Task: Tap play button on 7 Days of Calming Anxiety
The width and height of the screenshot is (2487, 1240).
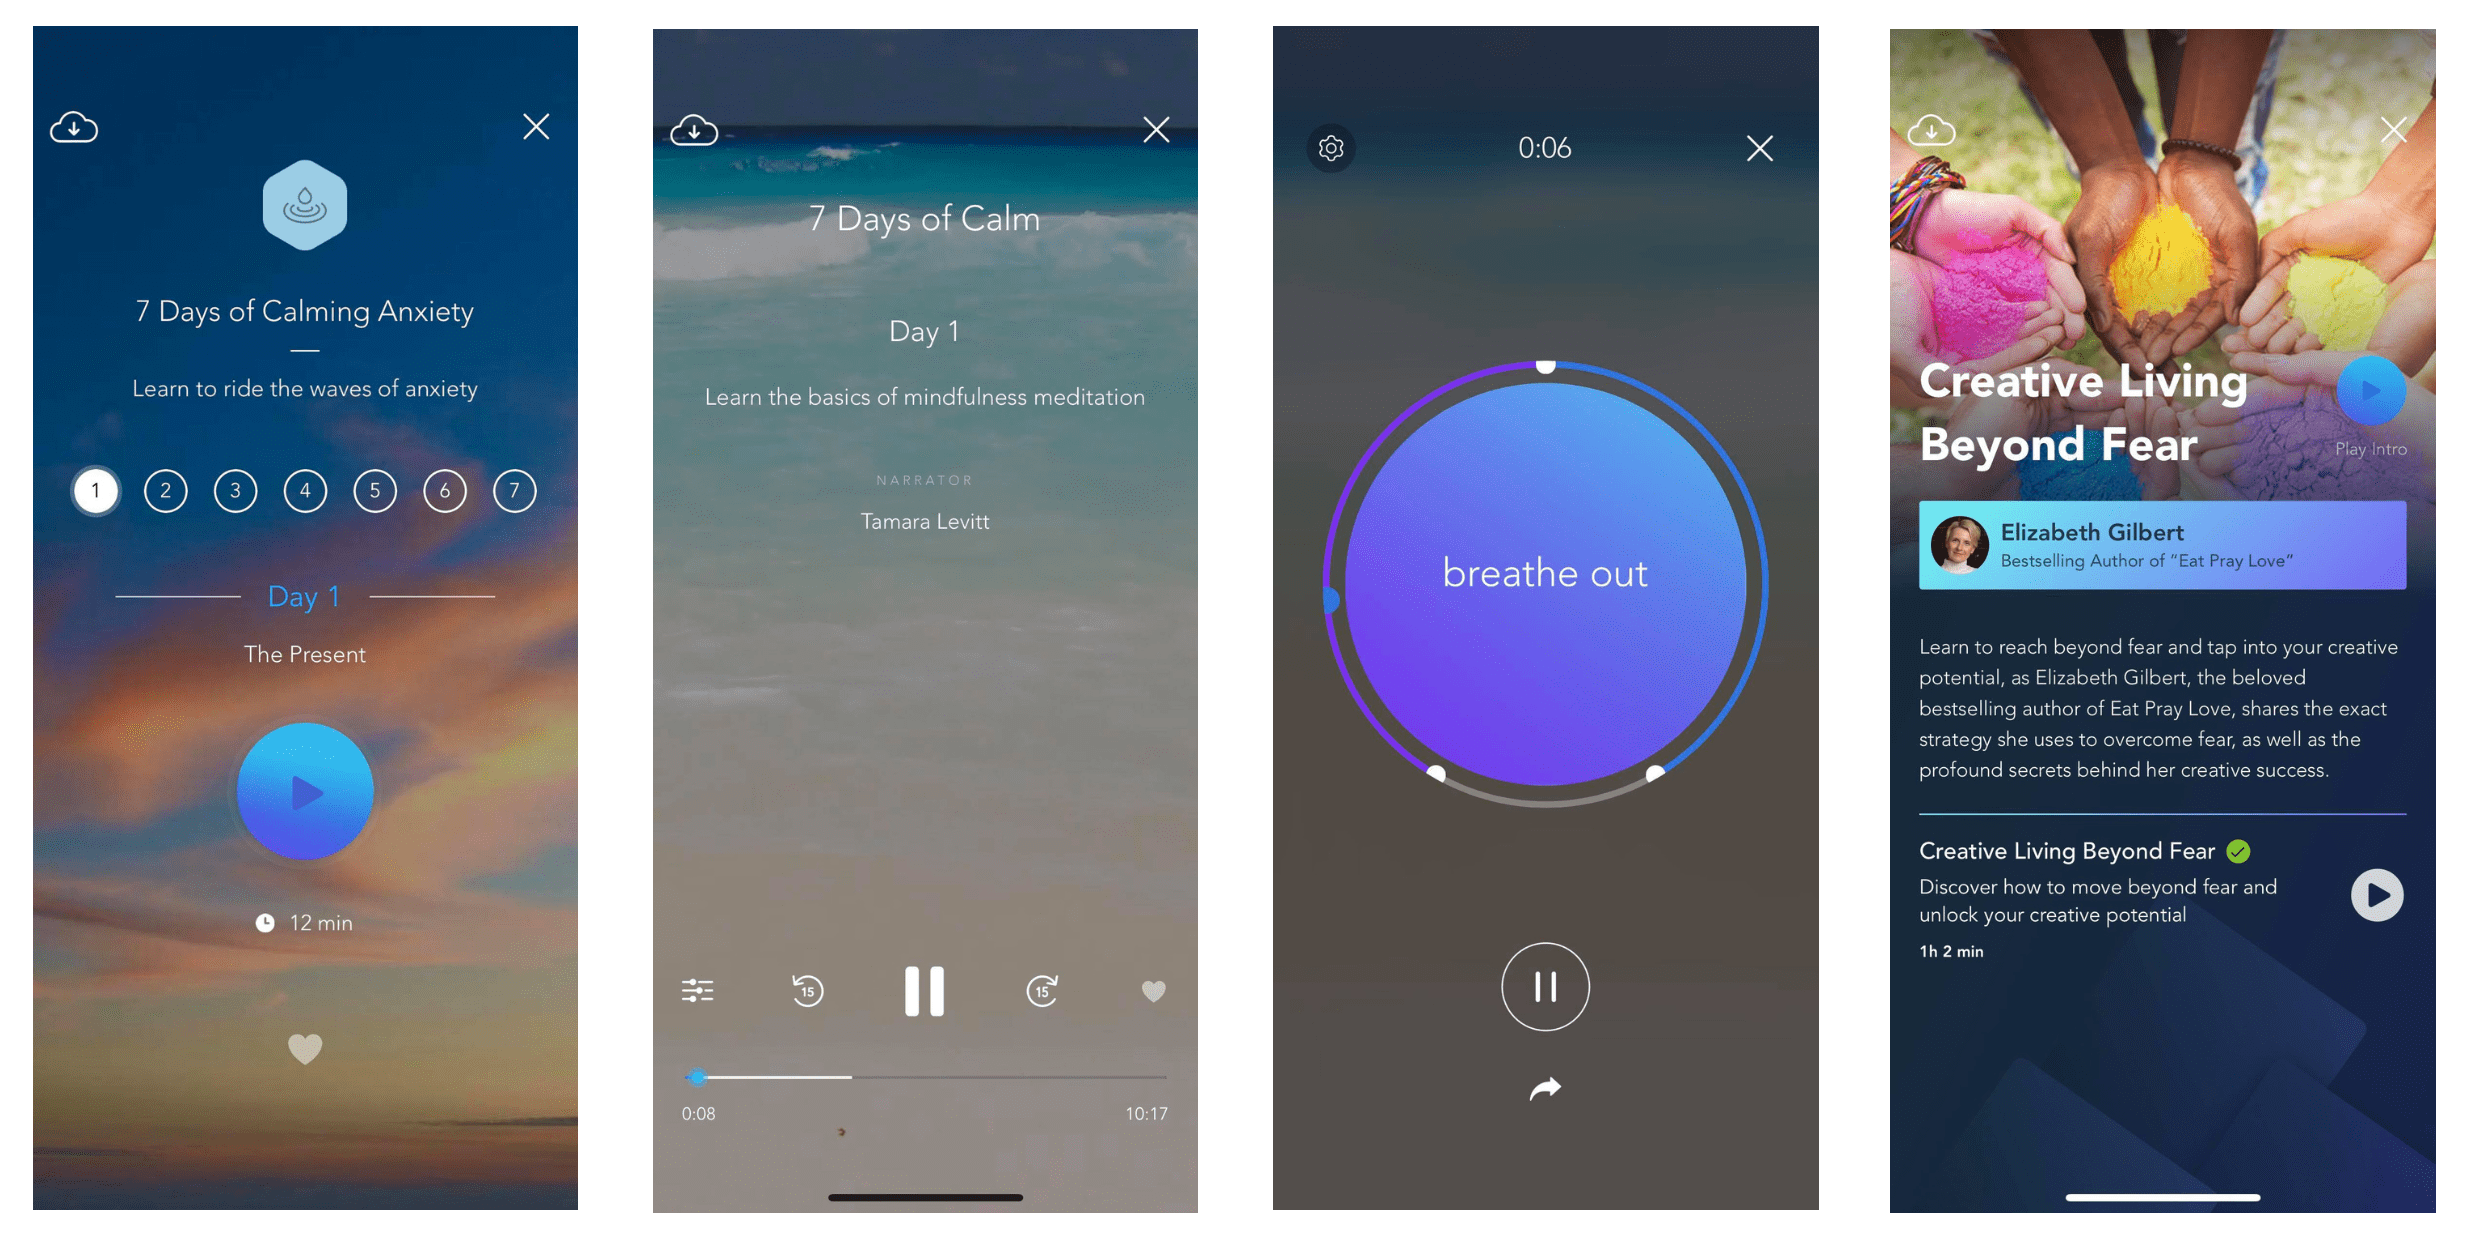Action: click(306, 782)
